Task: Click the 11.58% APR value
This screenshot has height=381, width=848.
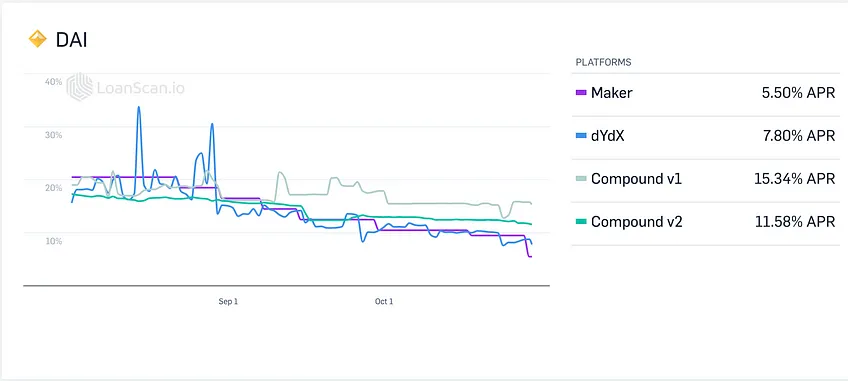Action: [x=796, y=221]
